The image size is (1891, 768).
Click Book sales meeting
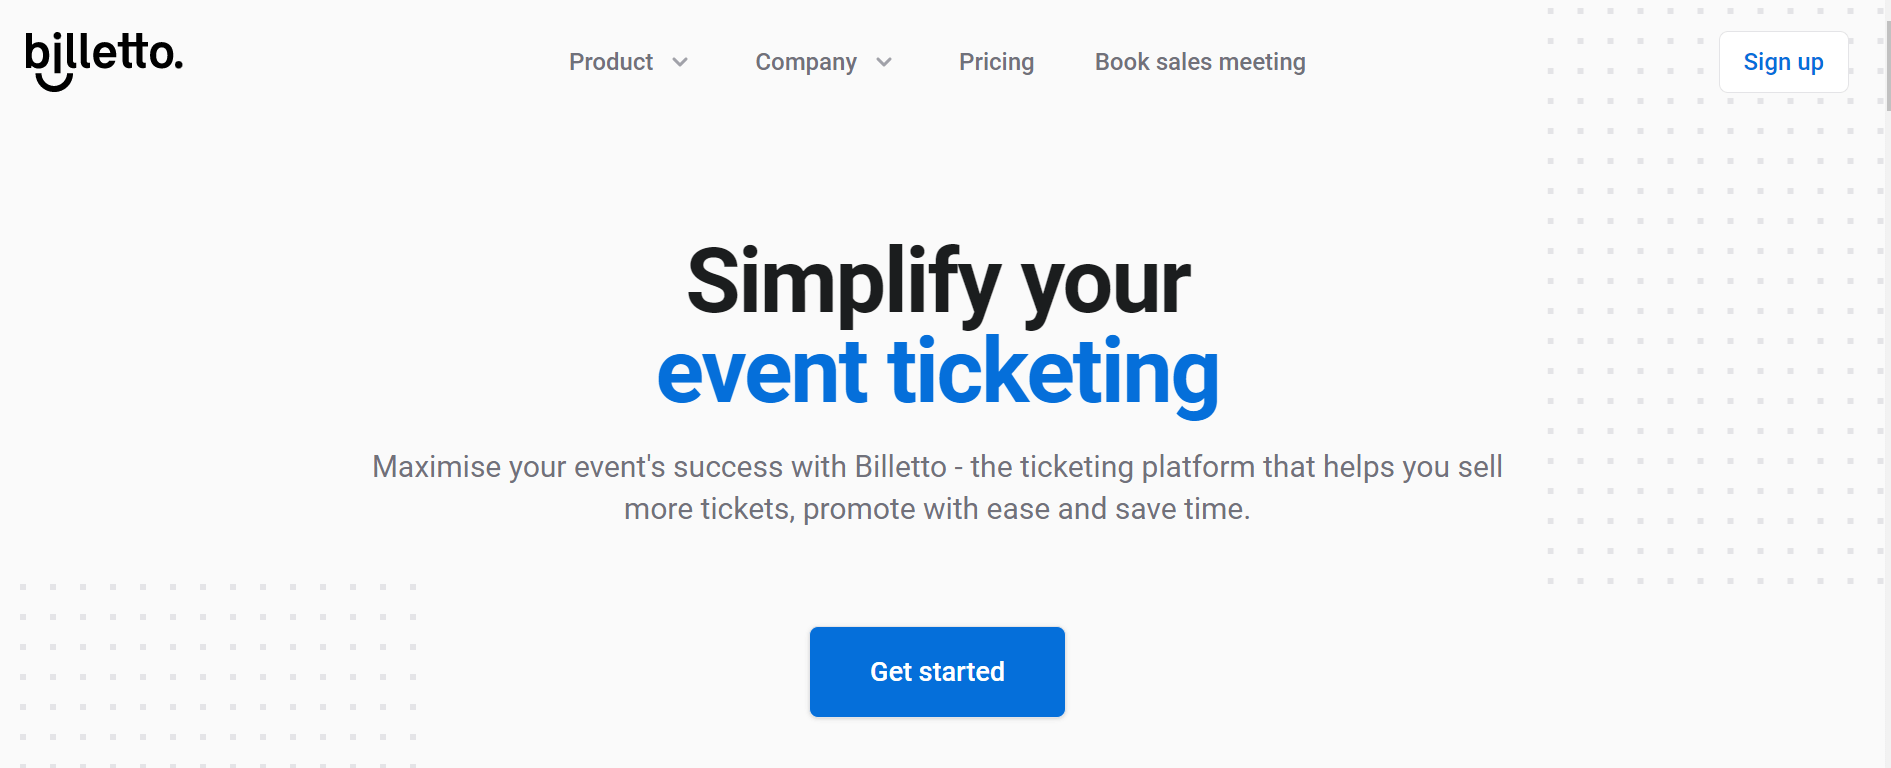point(1199,62)
